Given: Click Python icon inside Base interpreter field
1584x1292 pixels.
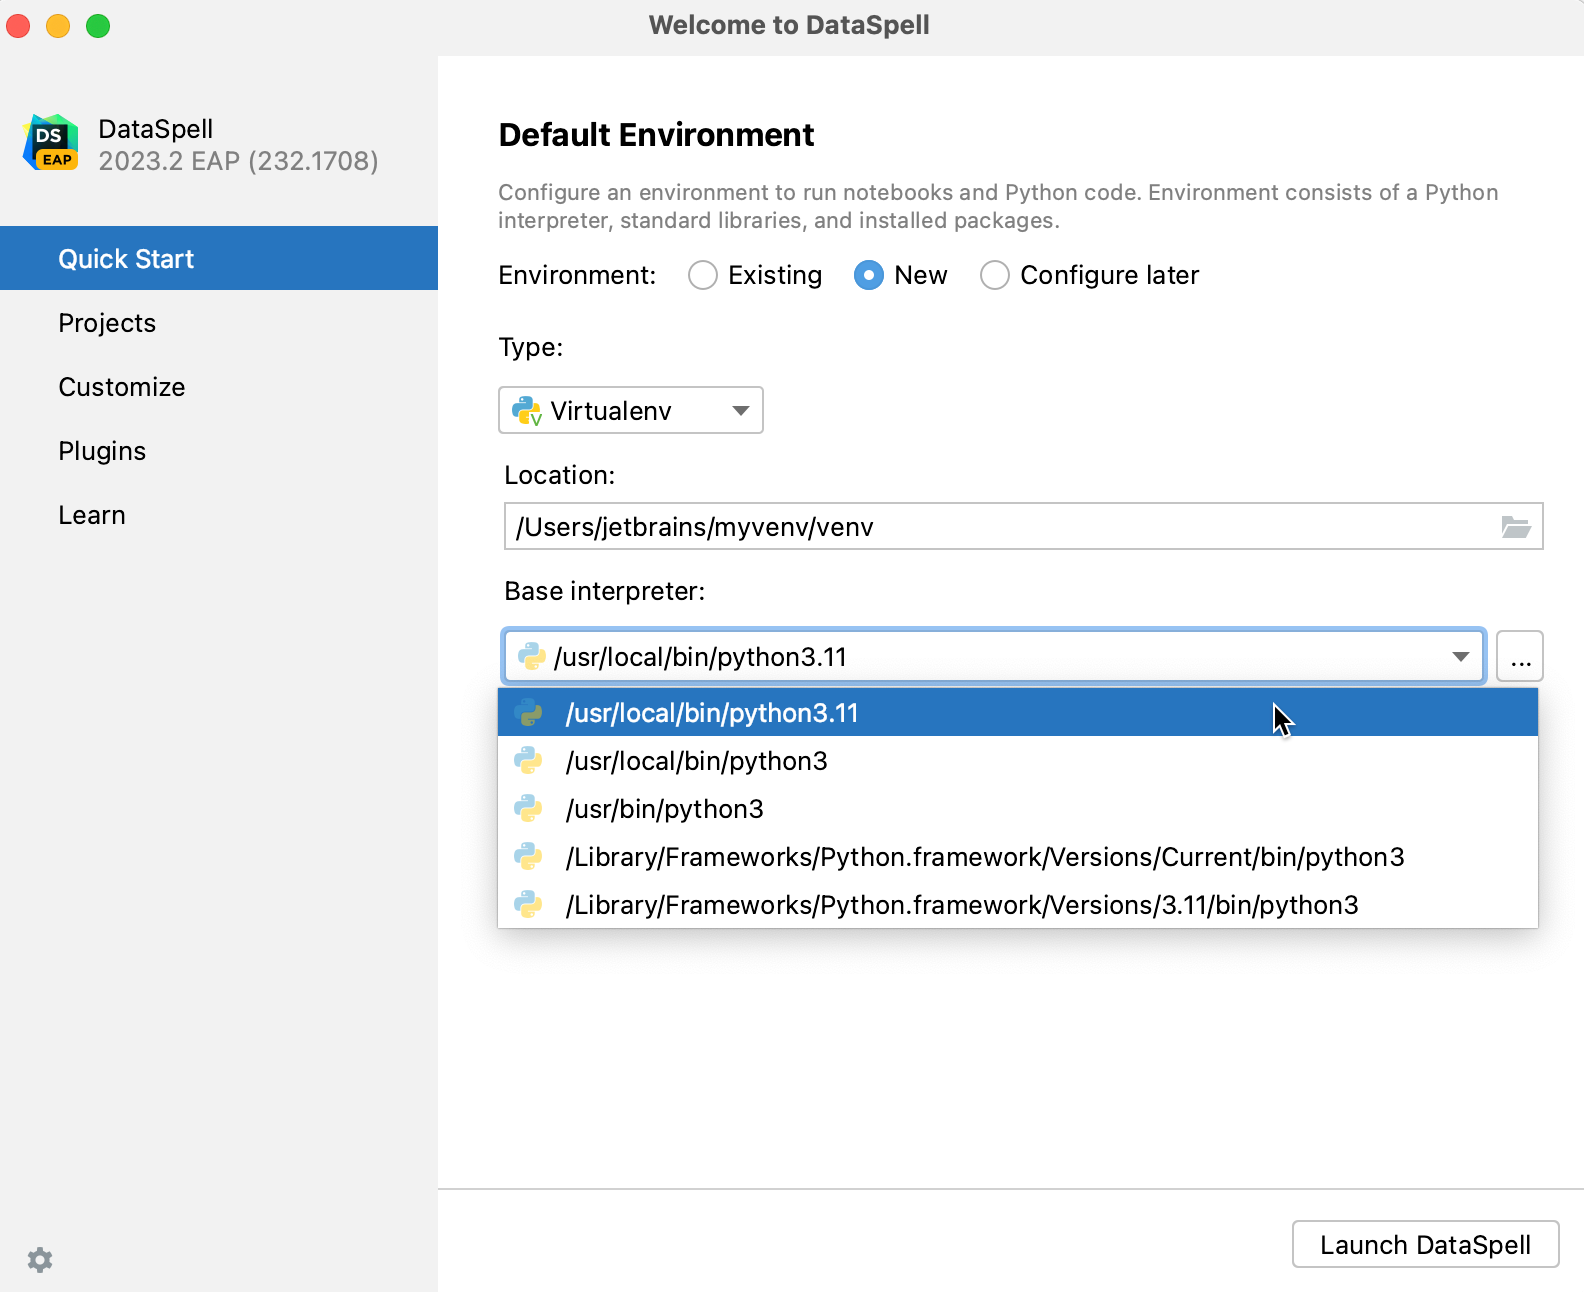Looking at the screenshot, I should coord(531,657).
